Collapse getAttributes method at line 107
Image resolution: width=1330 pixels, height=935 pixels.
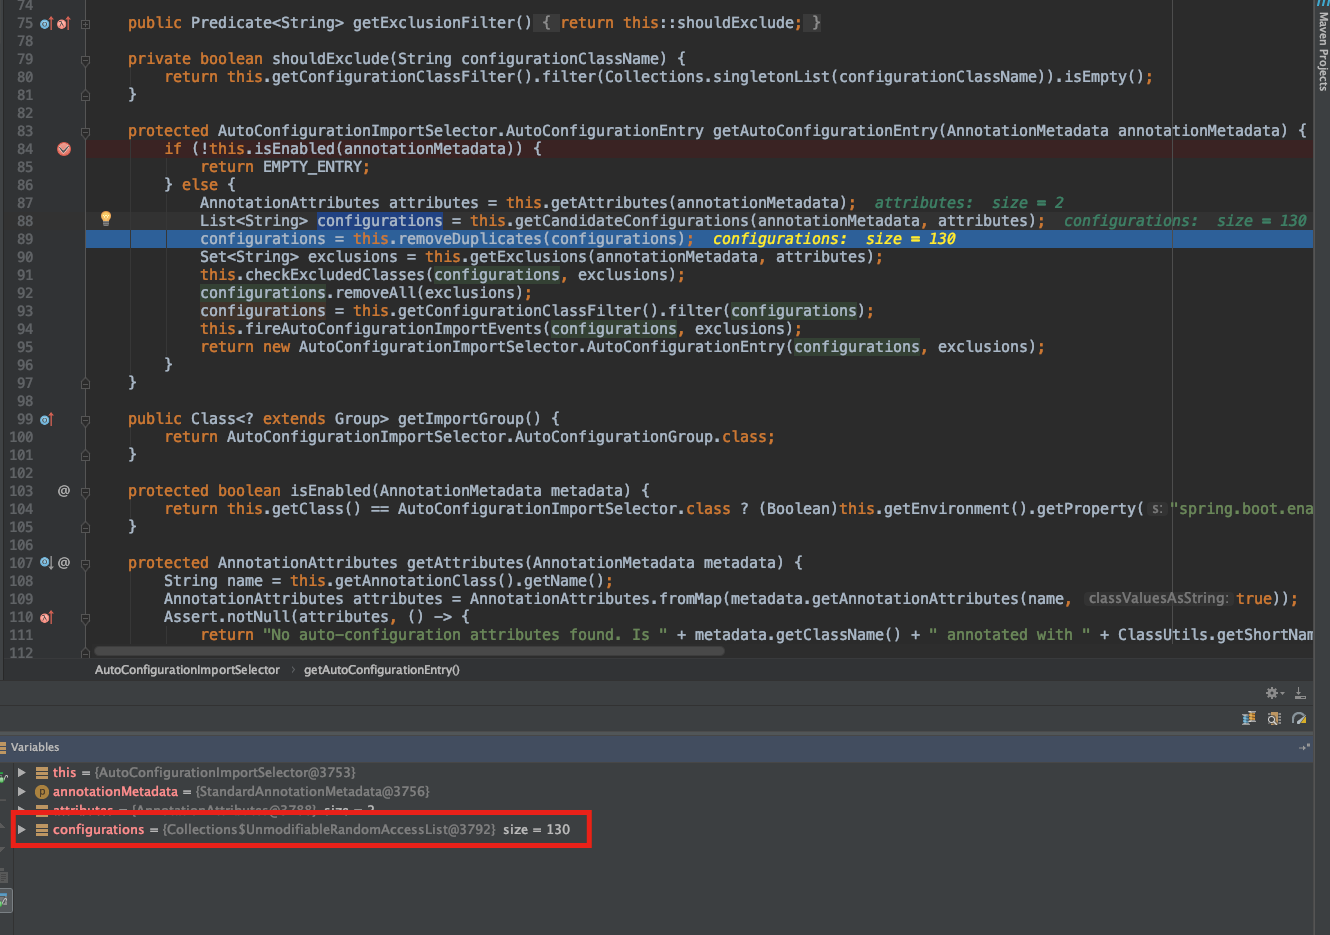[x=85, y=563]
